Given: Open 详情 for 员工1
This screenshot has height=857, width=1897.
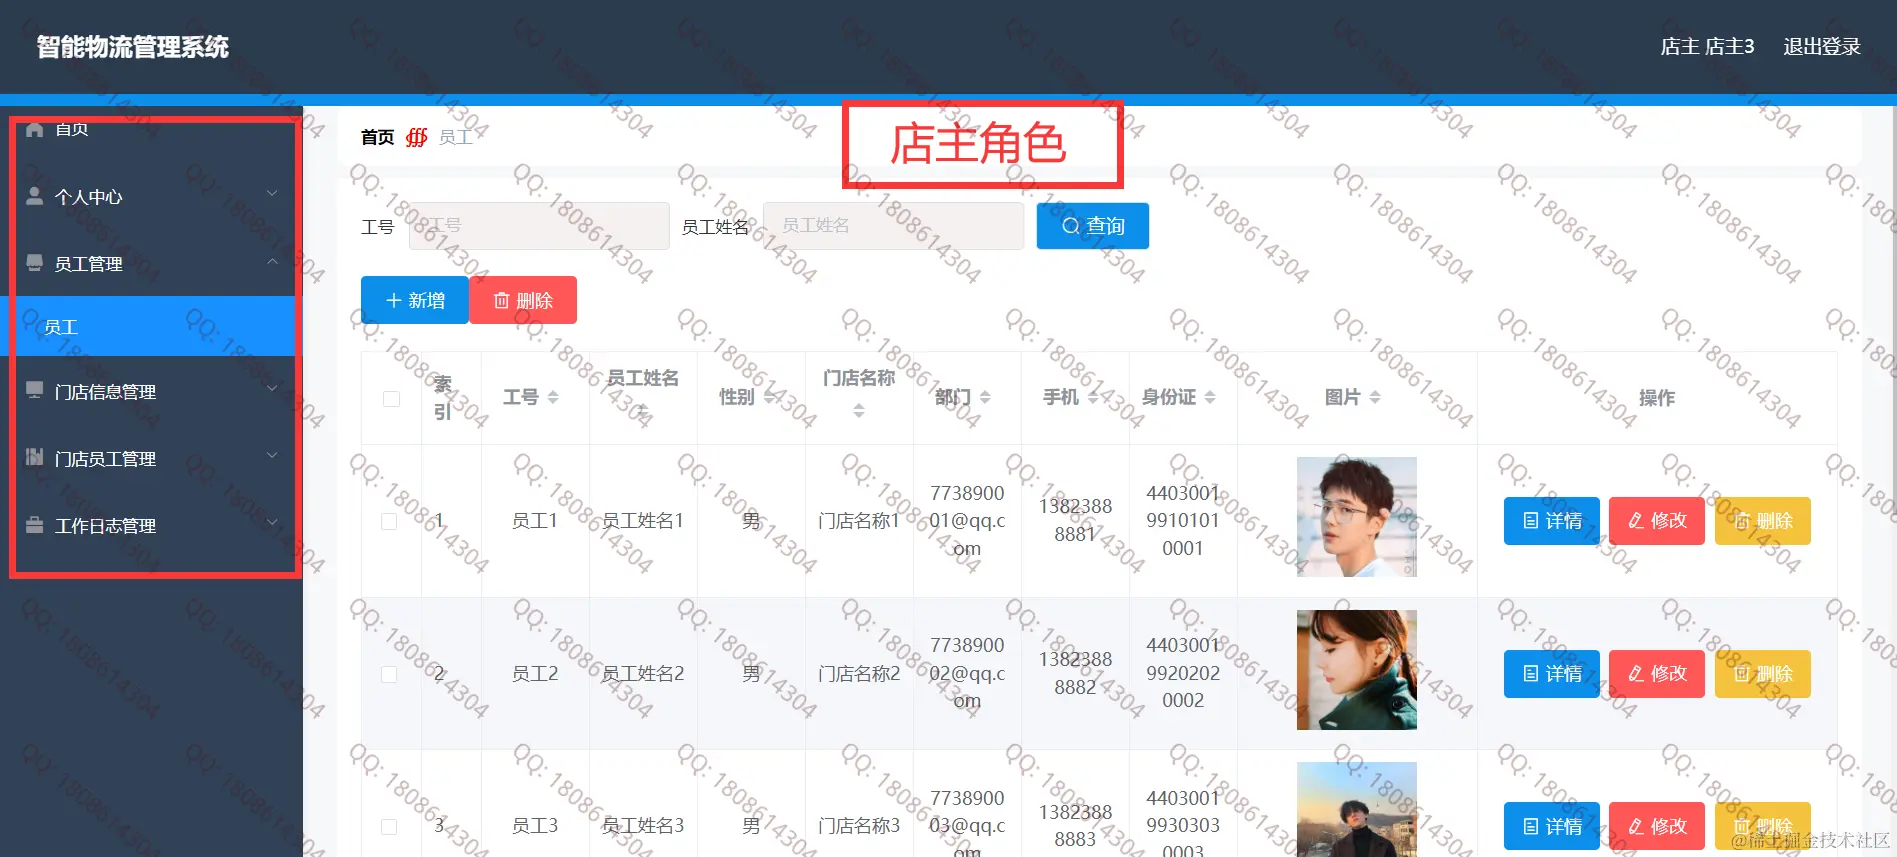Looking at the screenshot, I should click(1551, 521).
